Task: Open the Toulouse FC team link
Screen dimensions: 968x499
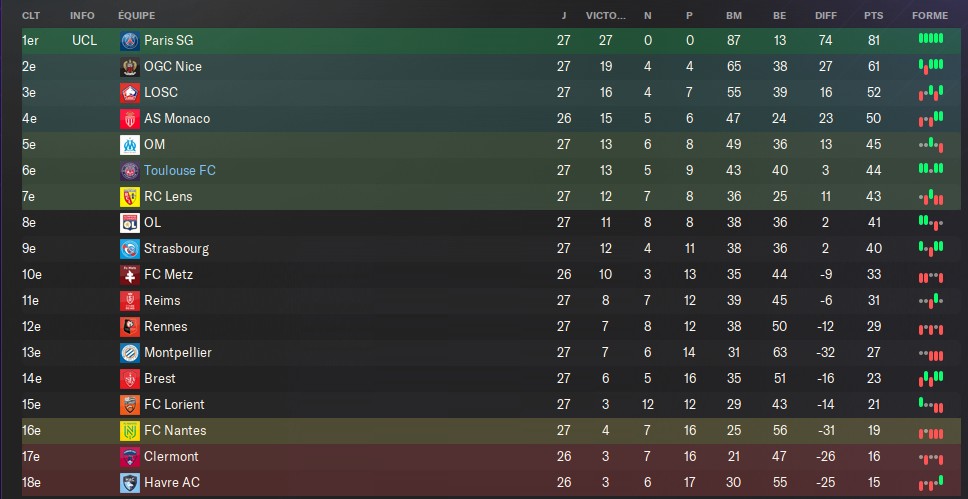Action: [x=180, y=170]
